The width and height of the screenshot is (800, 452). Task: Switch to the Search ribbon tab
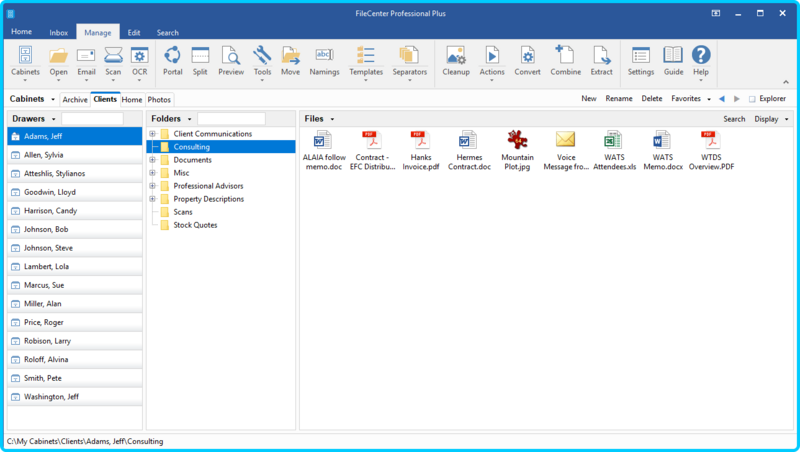tap(168, 33)
